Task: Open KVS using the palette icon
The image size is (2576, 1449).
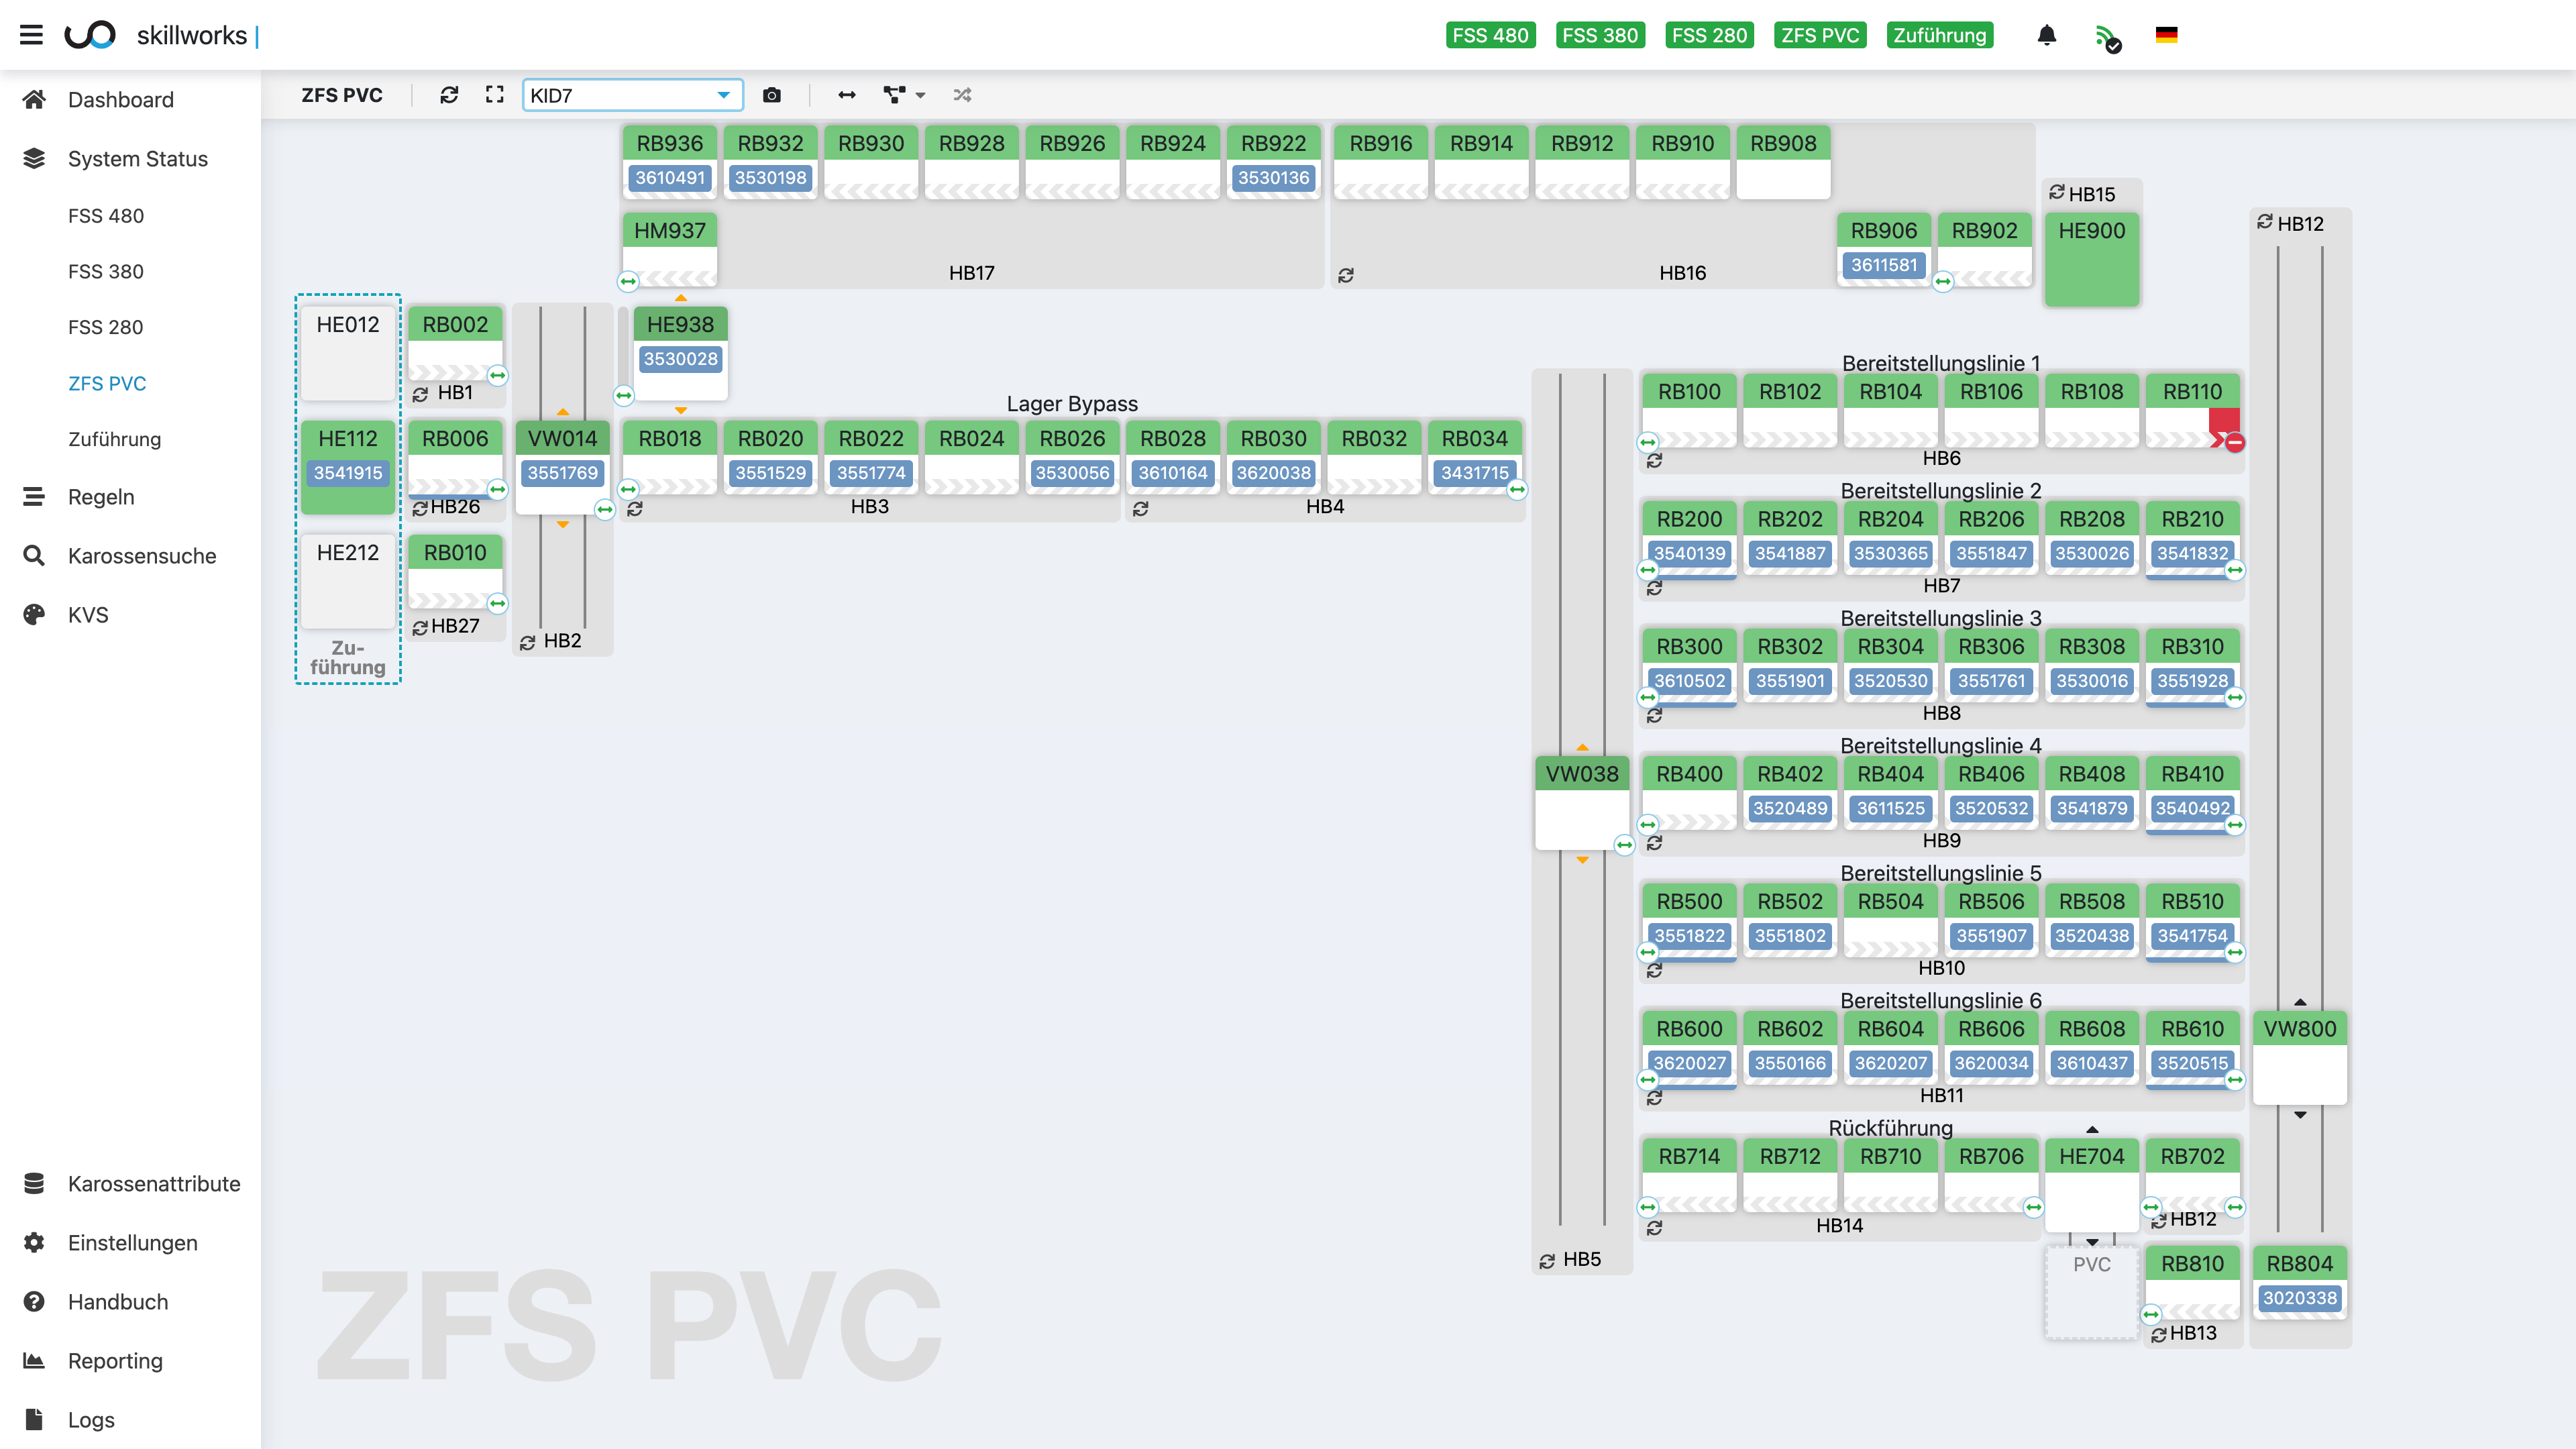Action: (x=34, y=615)
